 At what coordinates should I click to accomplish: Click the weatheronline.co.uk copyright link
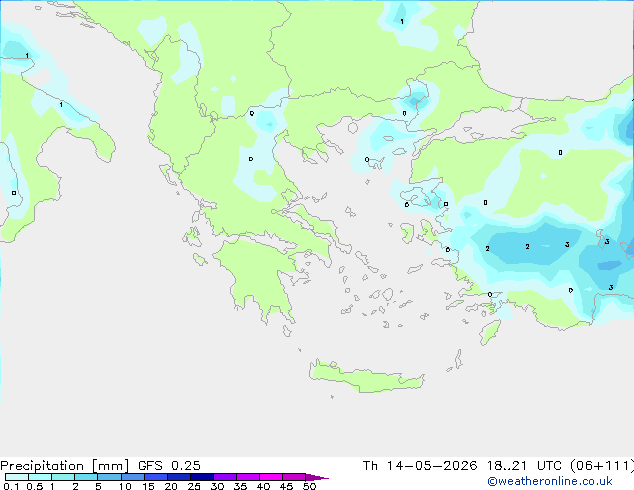[x=550, y=481]
